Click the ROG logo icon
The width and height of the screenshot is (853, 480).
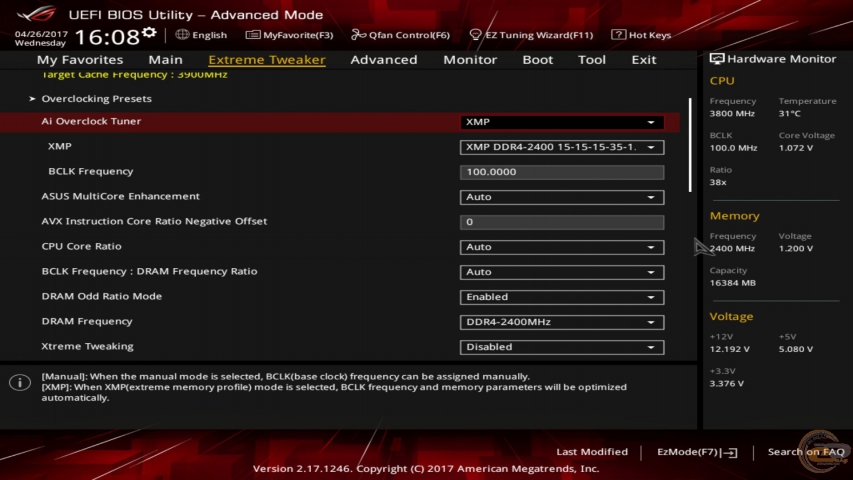[36, 13]
